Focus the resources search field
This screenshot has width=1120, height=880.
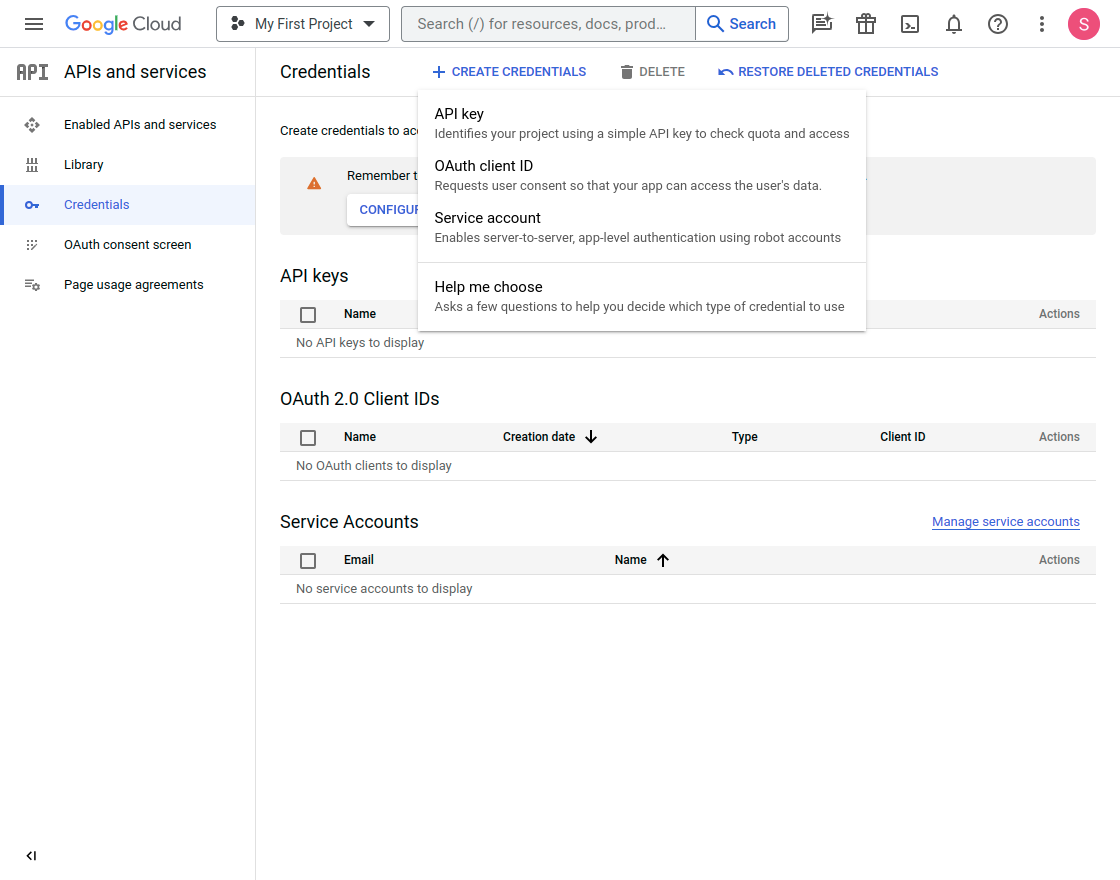pyautogui.click(x=549, y=24)
